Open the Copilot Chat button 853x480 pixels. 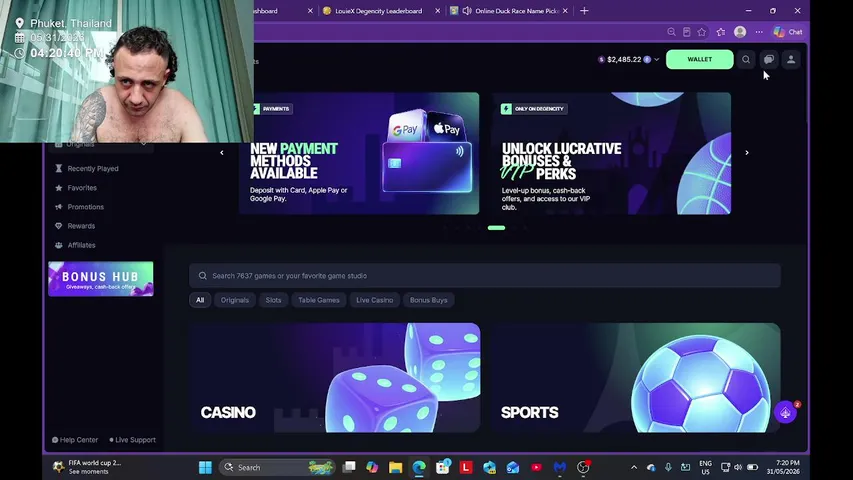click(x=788, y=32)
